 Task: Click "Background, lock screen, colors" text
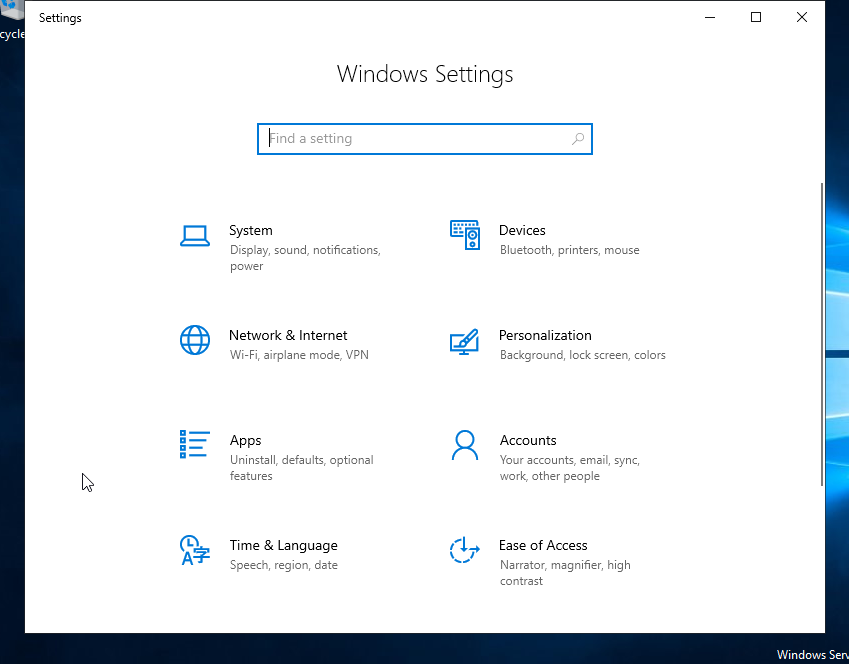click(583, 355)
